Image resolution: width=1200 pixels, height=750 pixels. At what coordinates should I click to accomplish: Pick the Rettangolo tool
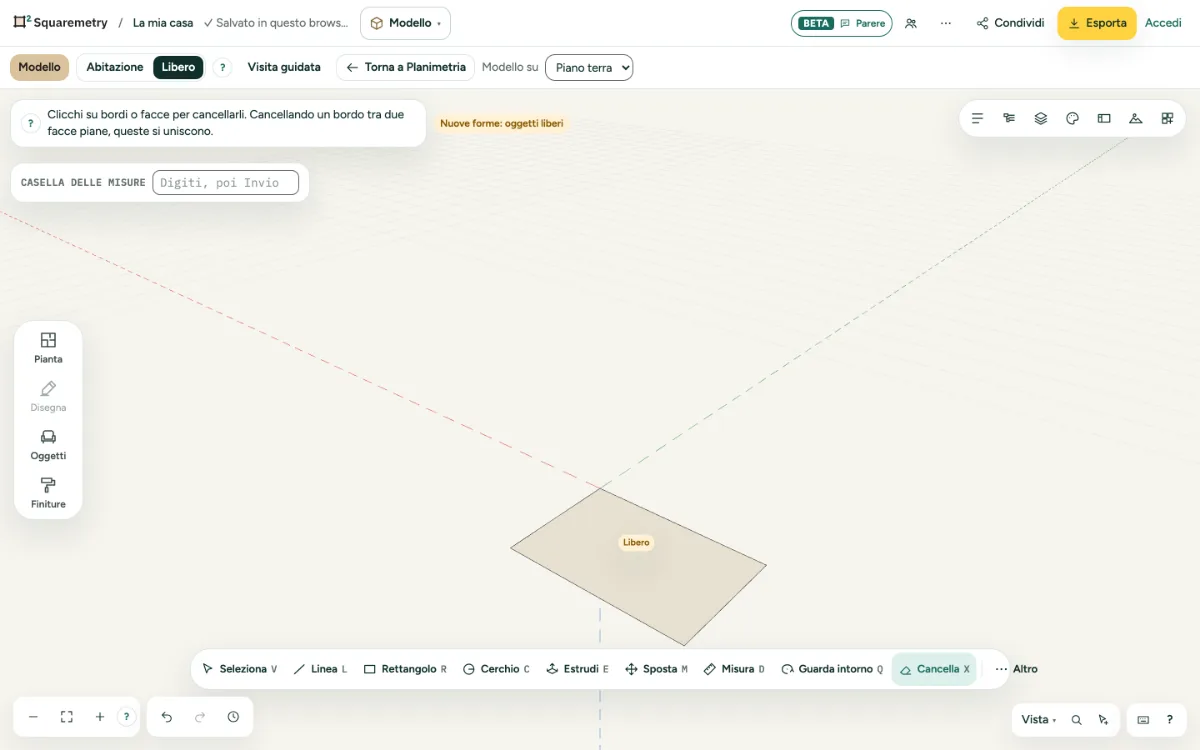click(405, 669)
